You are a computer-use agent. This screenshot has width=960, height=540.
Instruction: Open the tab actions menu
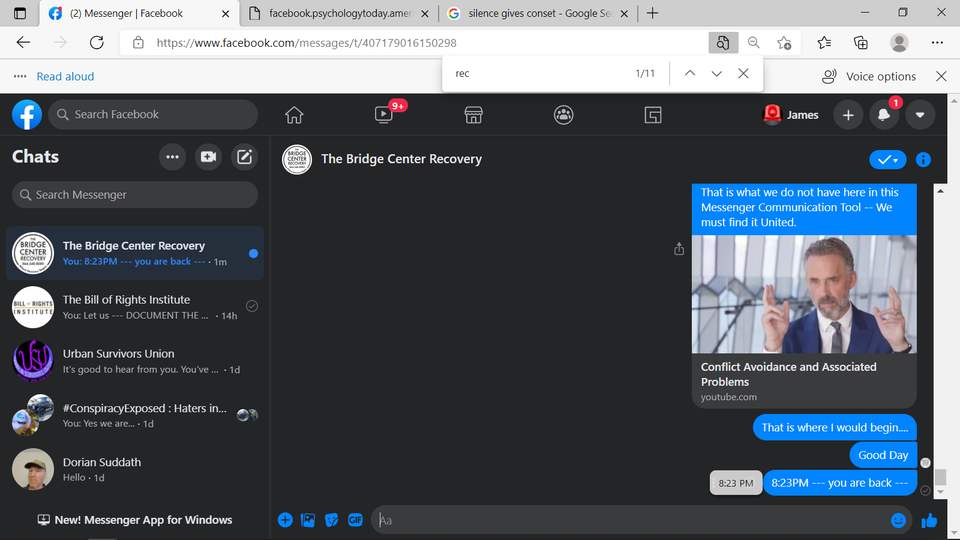[20, 13]
